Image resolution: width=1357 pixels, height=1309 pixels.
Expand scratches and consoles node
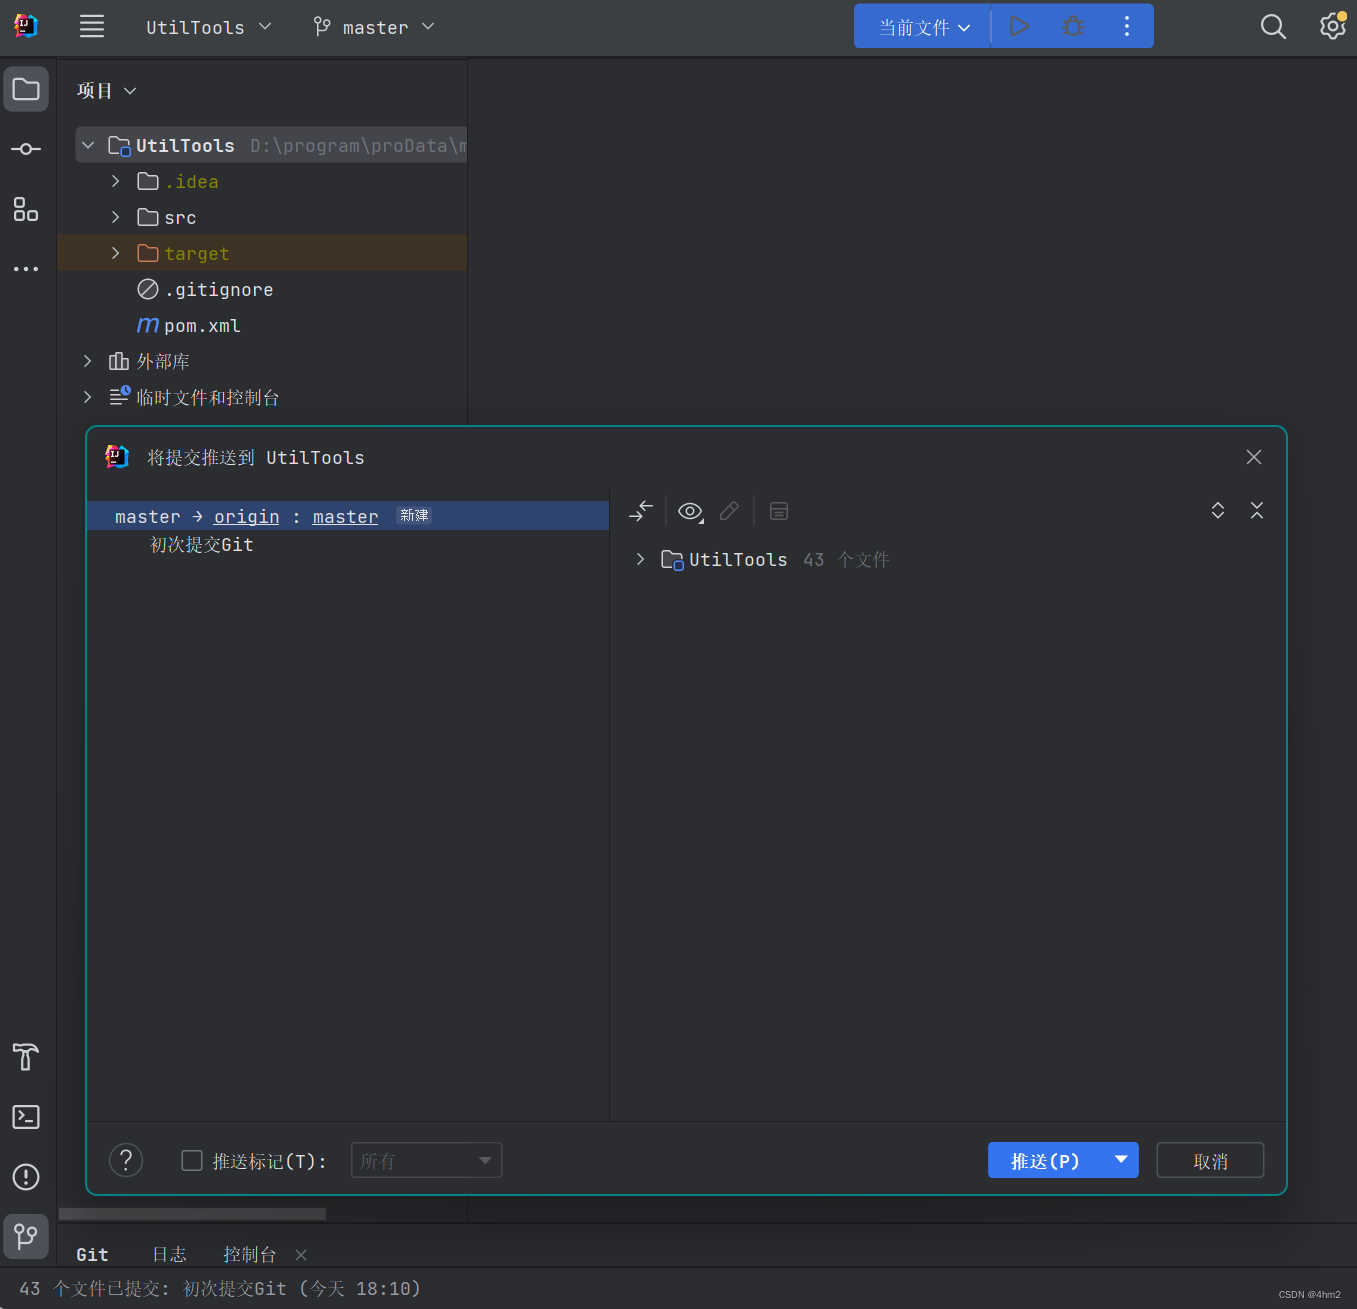coord(88,397)
